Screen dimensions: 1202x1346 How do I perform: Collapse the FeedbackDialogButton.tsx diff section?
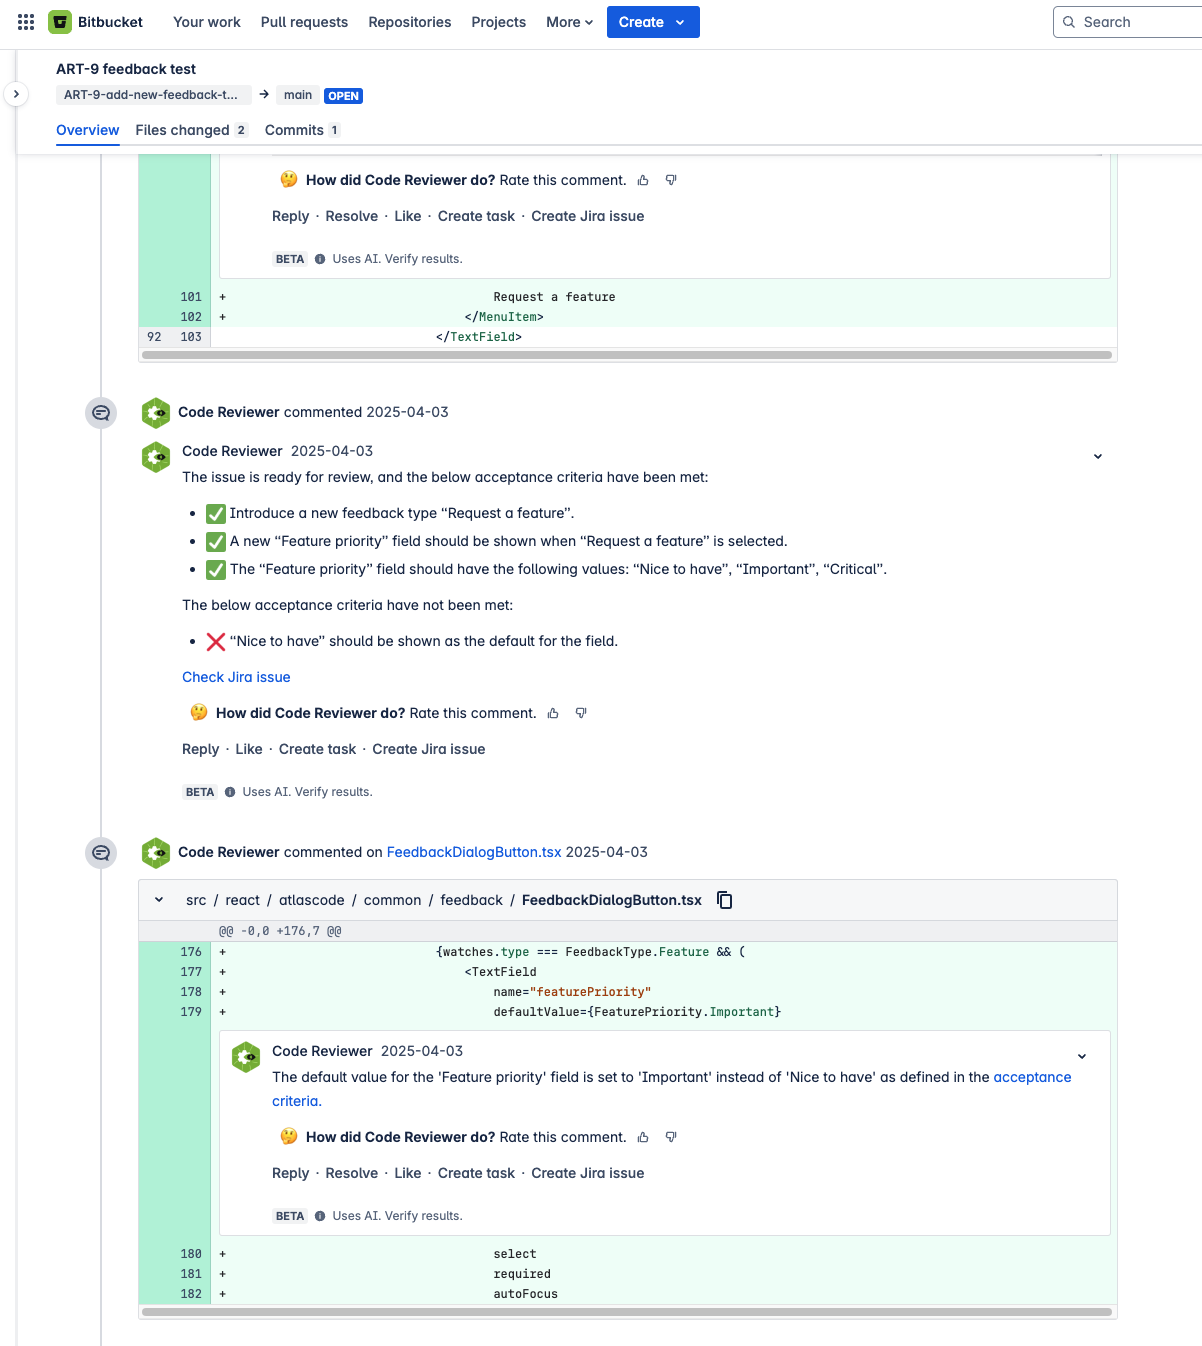pyautogui.click(x=157, y=899)
